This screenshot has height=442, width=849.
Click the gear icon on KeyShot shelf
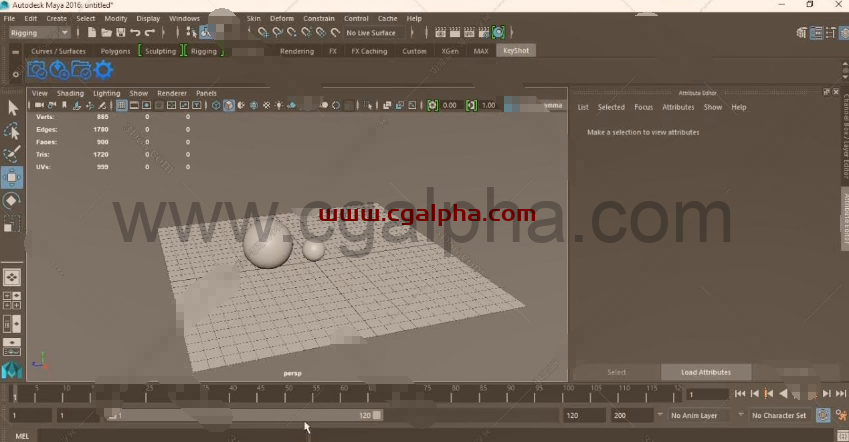pyautogui.click(x=103, y=69)
